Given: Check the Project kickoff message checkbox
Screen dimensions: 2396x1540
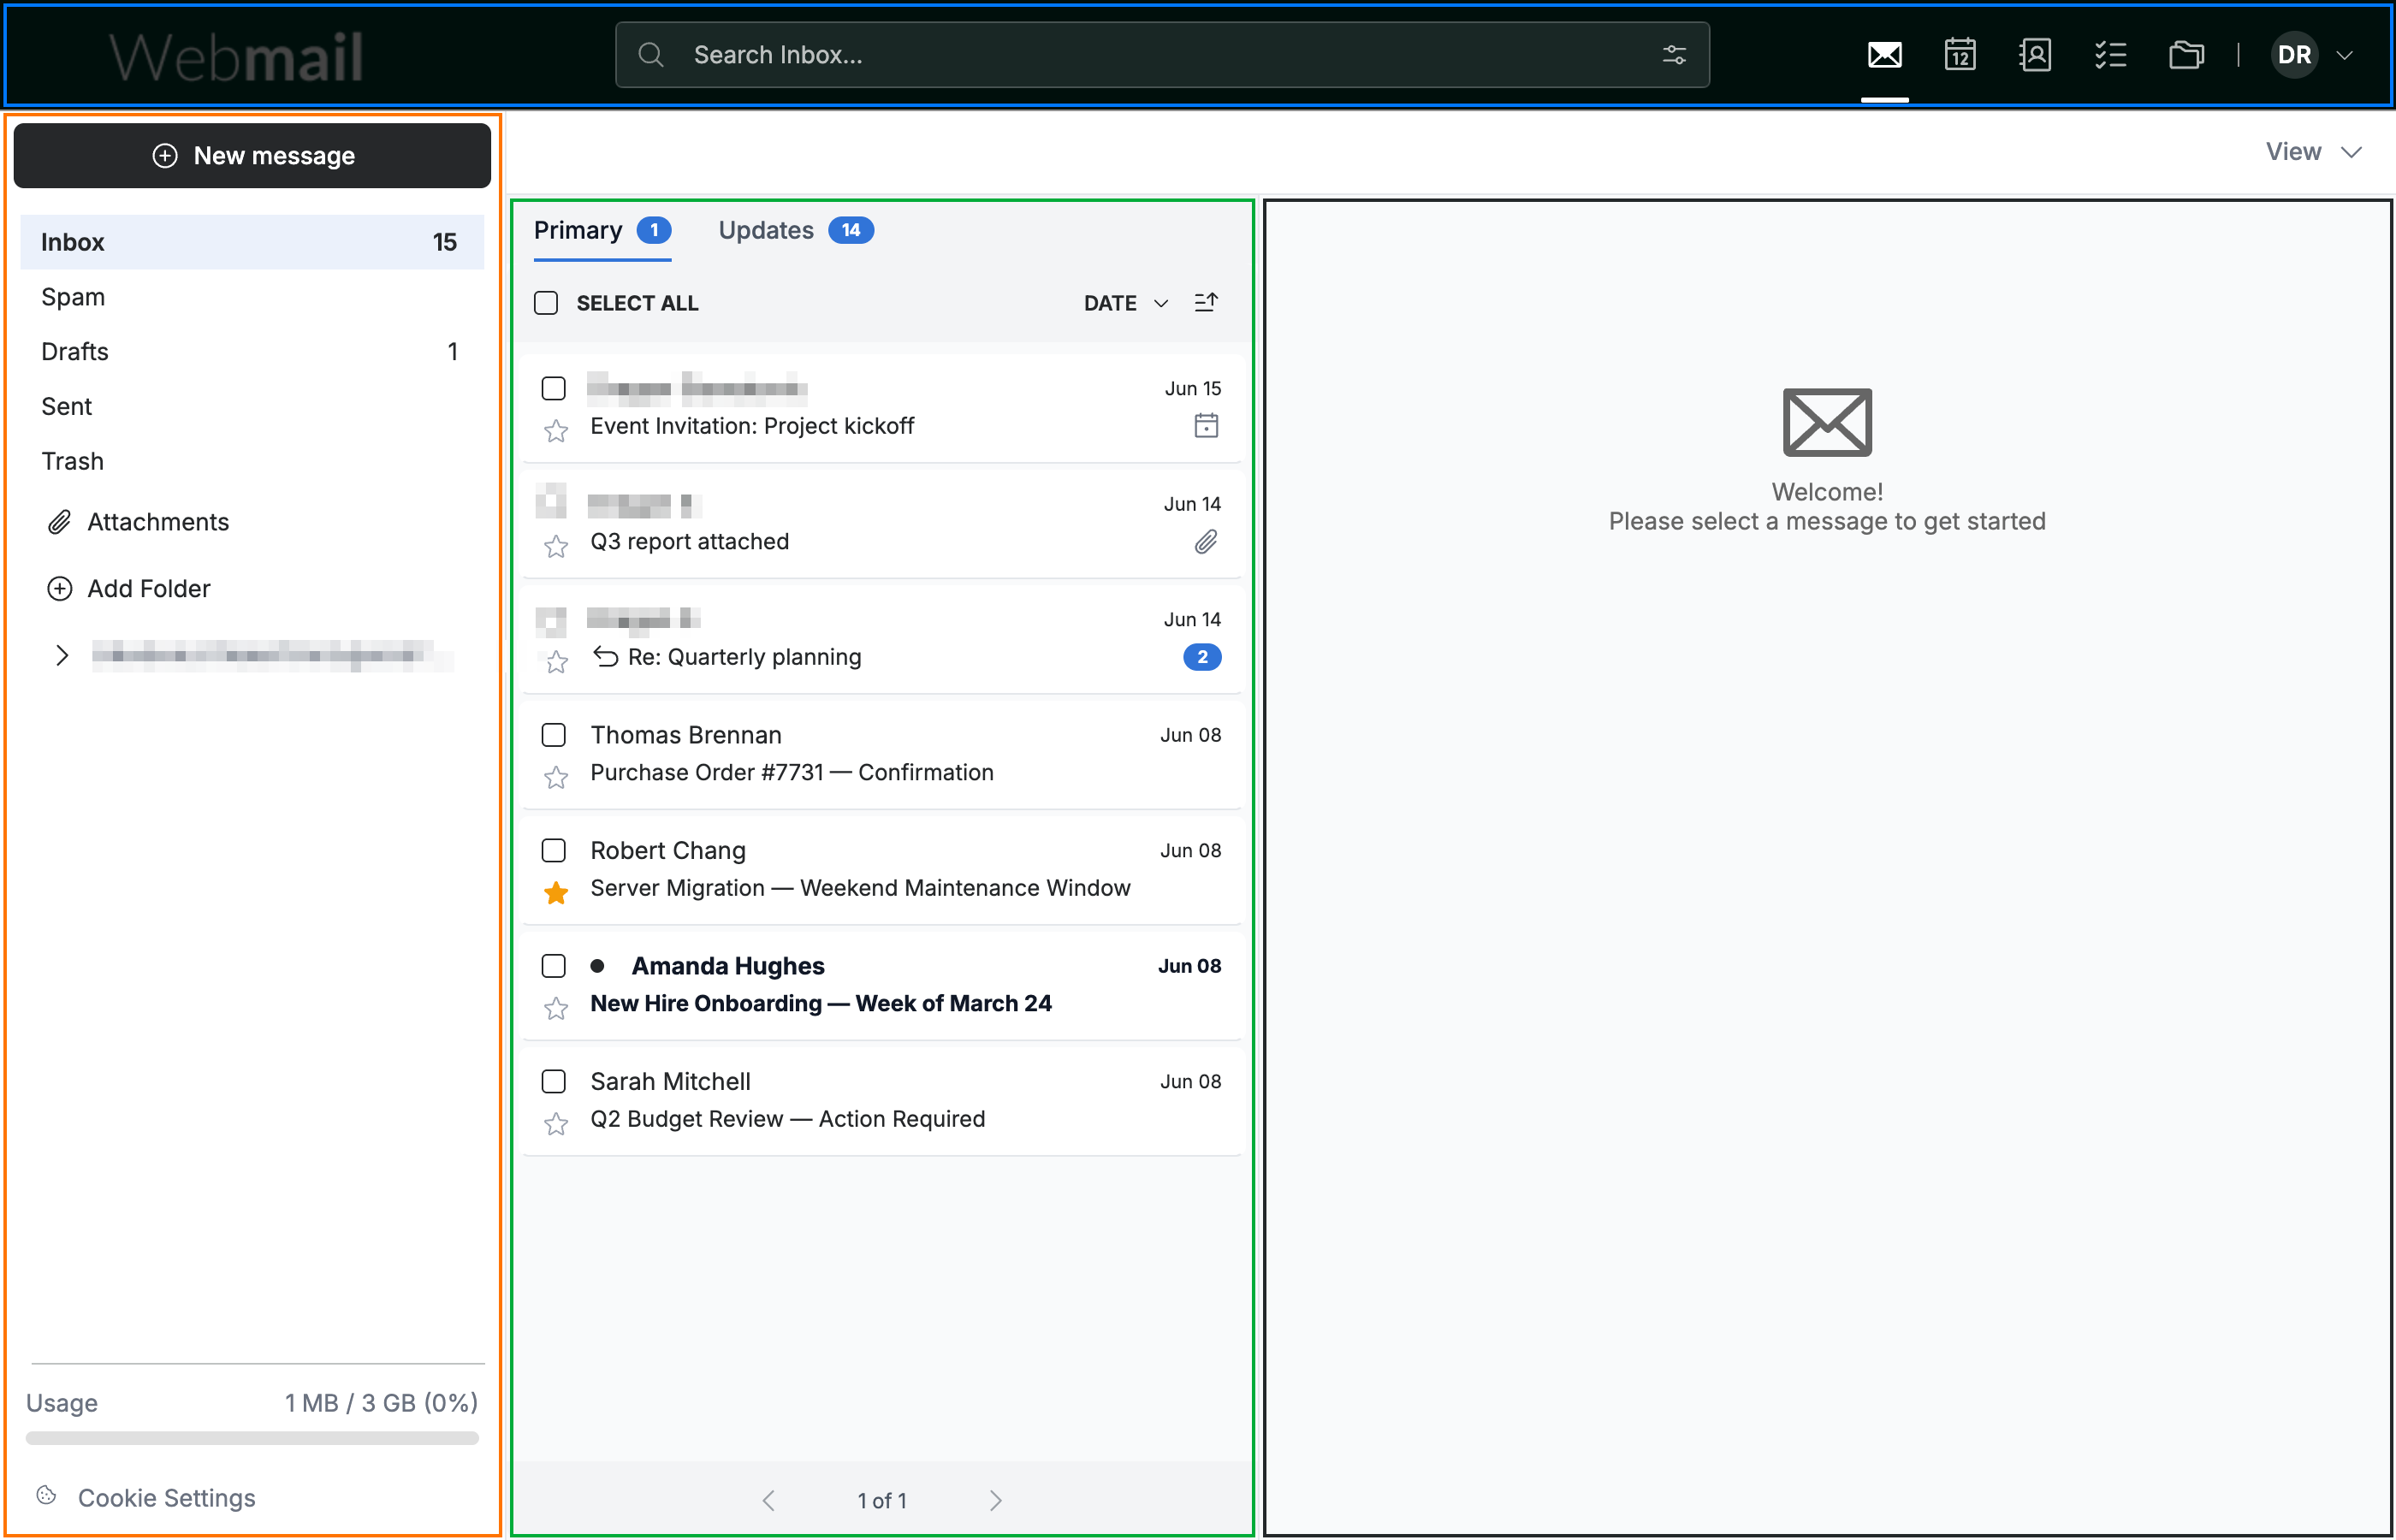Looking at the screenshot, I should pyautogui.click(x=553, y=388).
